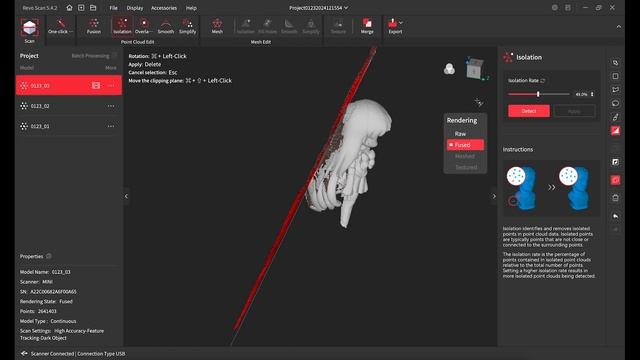Click the undo arrow in right sidebar

(x=616, y=216)
